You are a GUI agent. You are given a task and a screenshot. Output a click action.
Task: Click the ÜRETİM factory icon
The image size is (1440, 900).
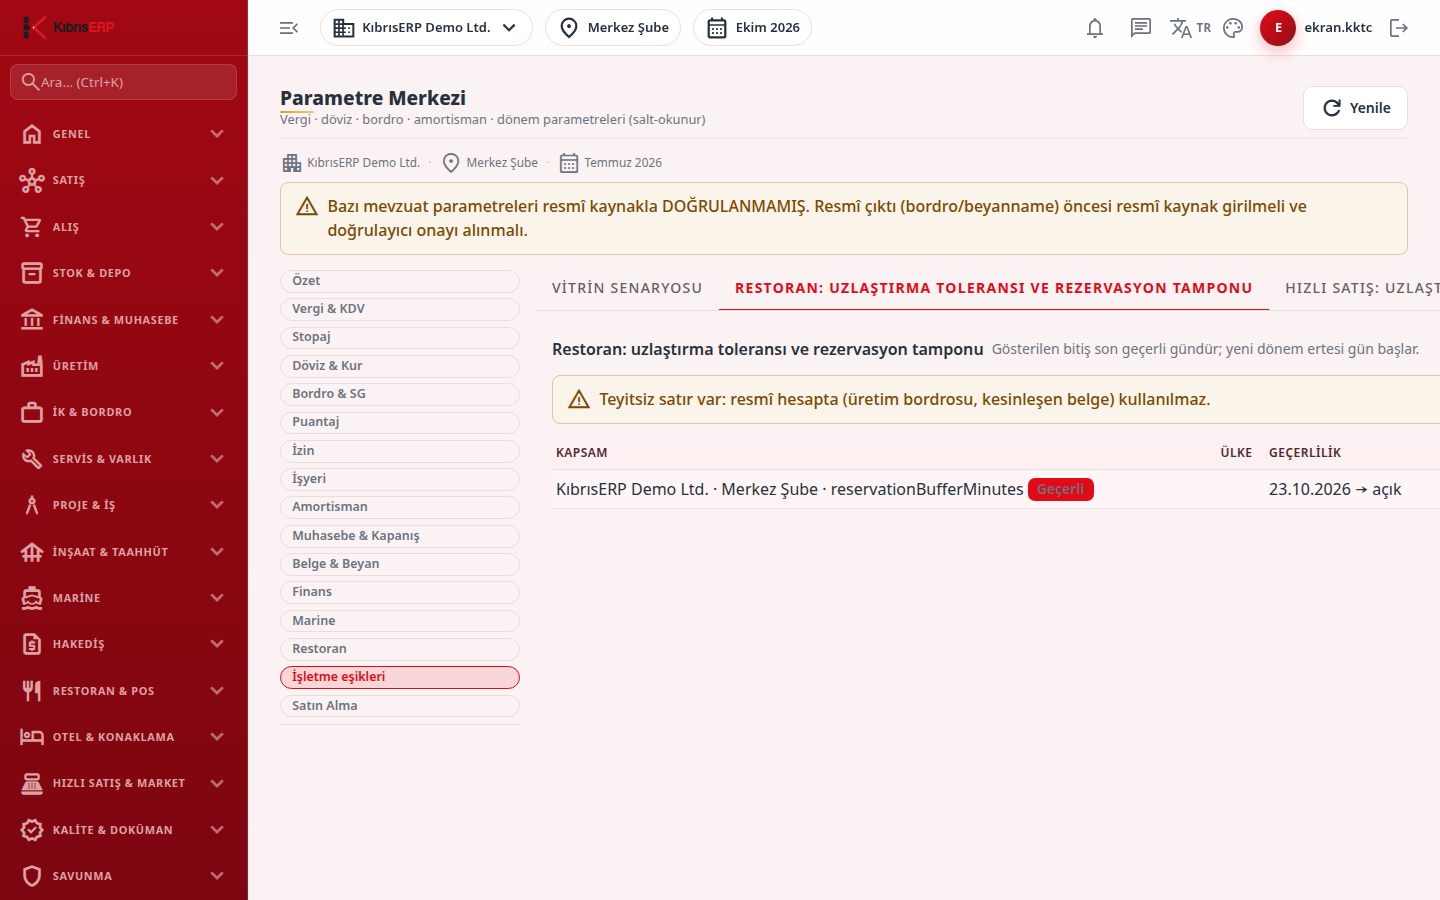32,366
